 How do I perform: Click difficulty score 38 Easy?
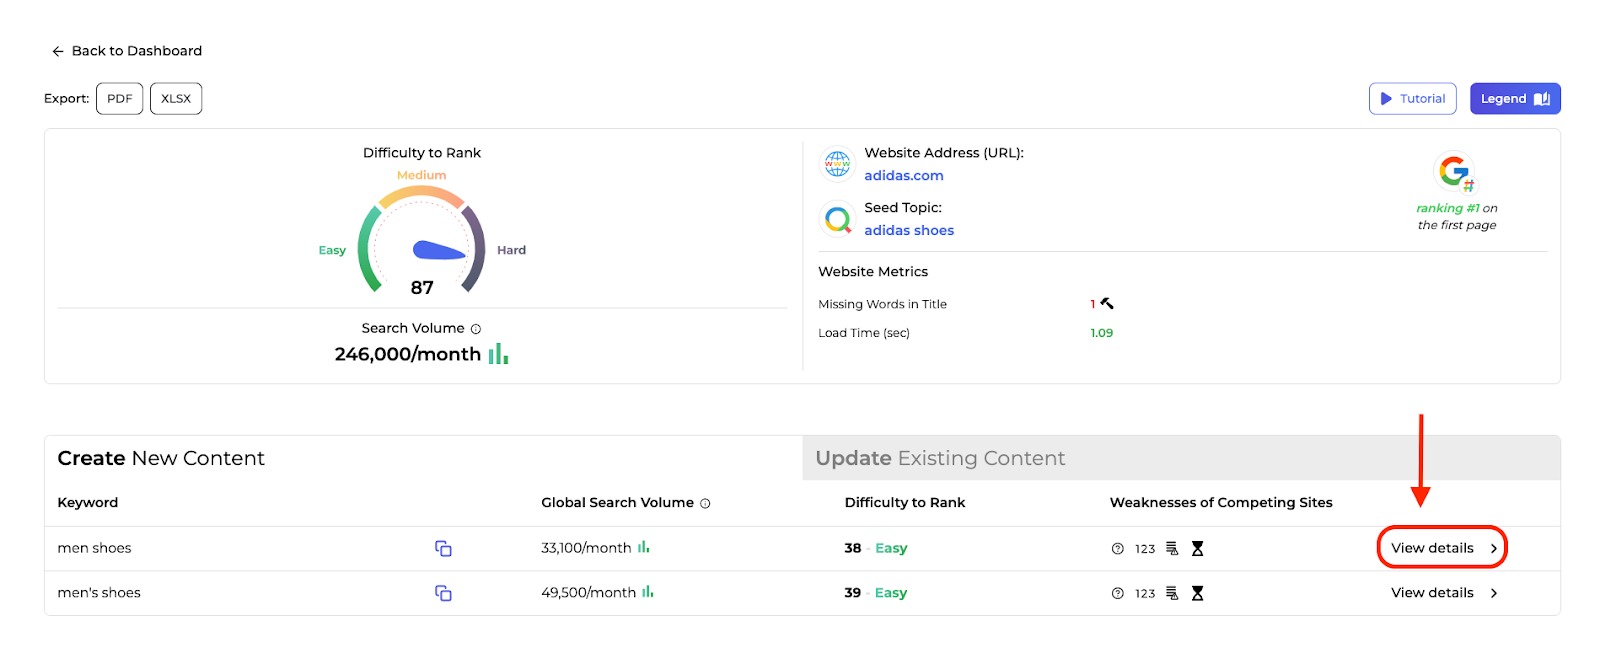point(876,548)
